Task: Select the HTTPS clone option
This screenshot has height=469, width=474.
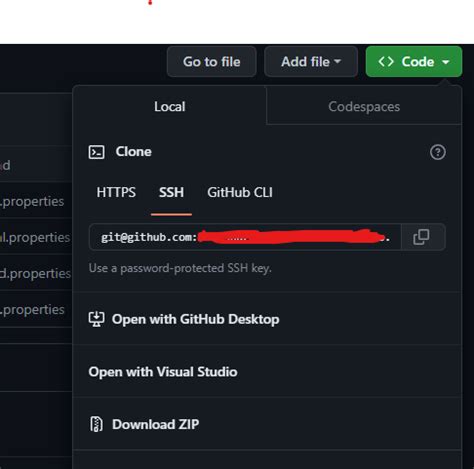Action: (x=116, y=192)
